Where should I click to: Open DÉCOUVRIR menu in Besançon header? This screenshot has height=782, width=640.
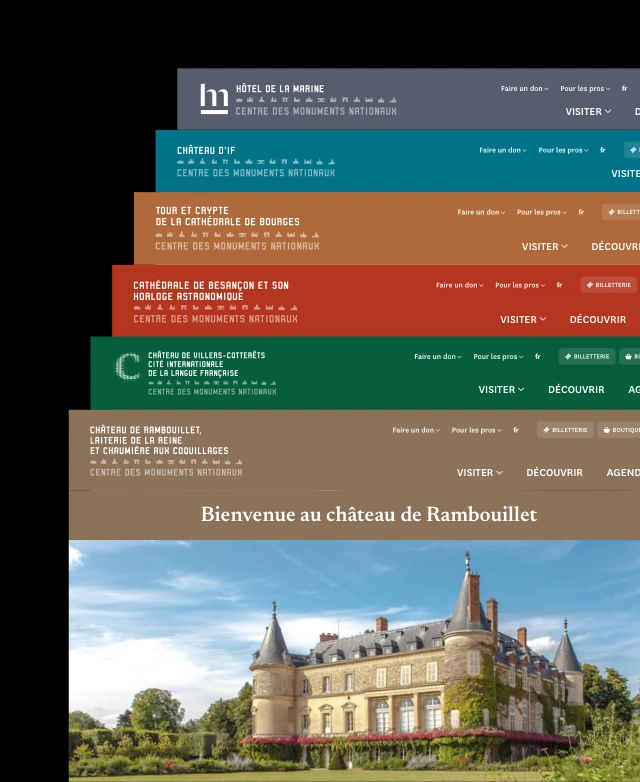(x=598, y=320)
